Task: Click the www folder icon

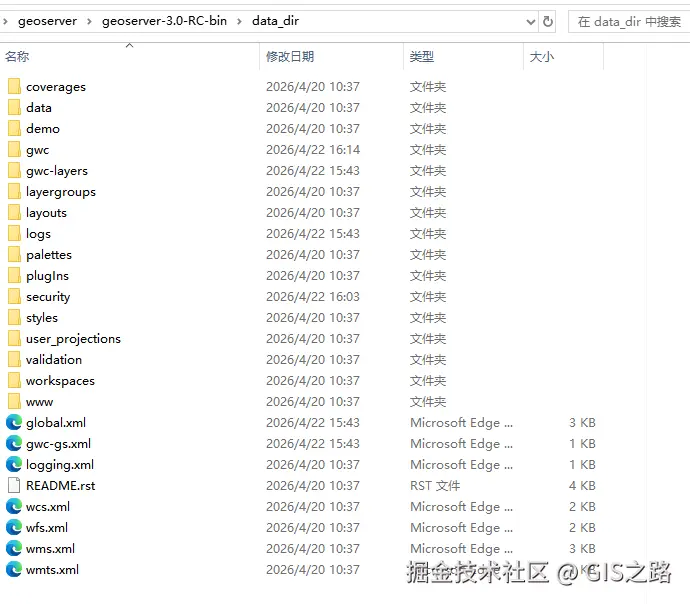Action: tap(14, 402)
